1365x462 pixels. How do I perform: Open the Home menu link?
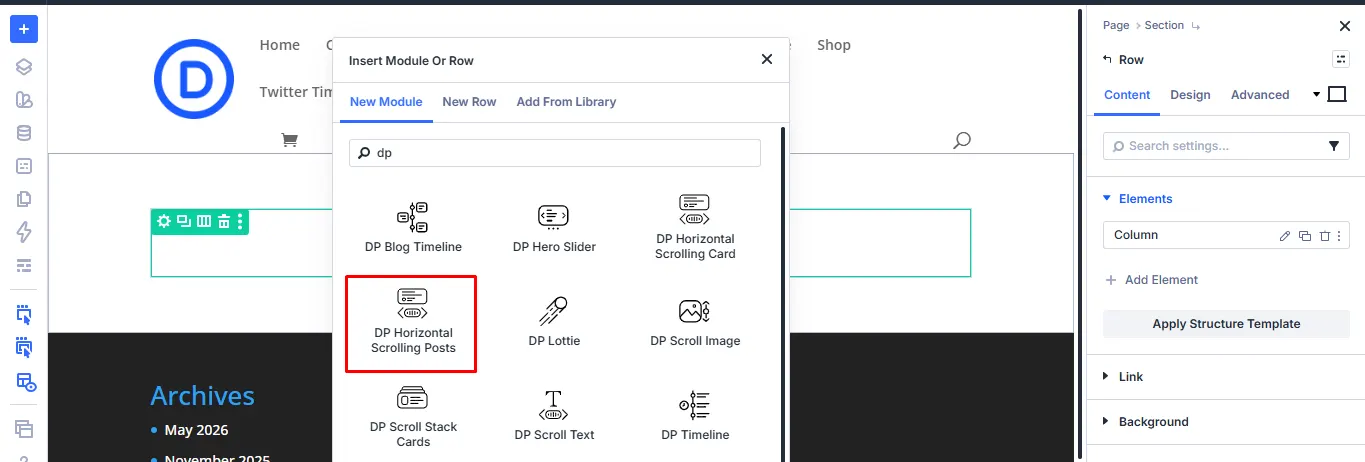pyautogui.click(x=280, y=45)
